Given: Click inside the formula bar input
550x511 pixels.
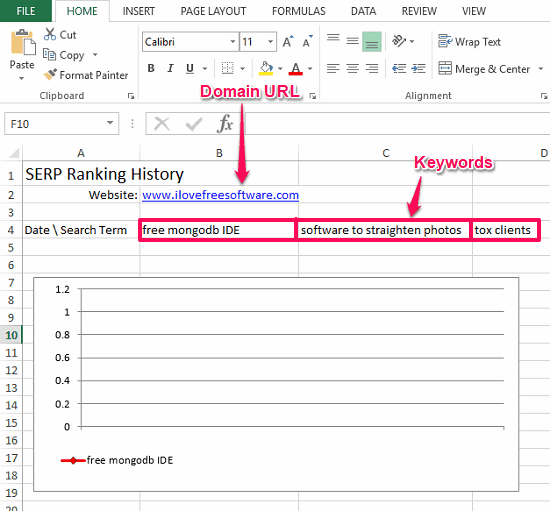Looking at the screenshot, I should pyautogui.click(x=397, y=123).
